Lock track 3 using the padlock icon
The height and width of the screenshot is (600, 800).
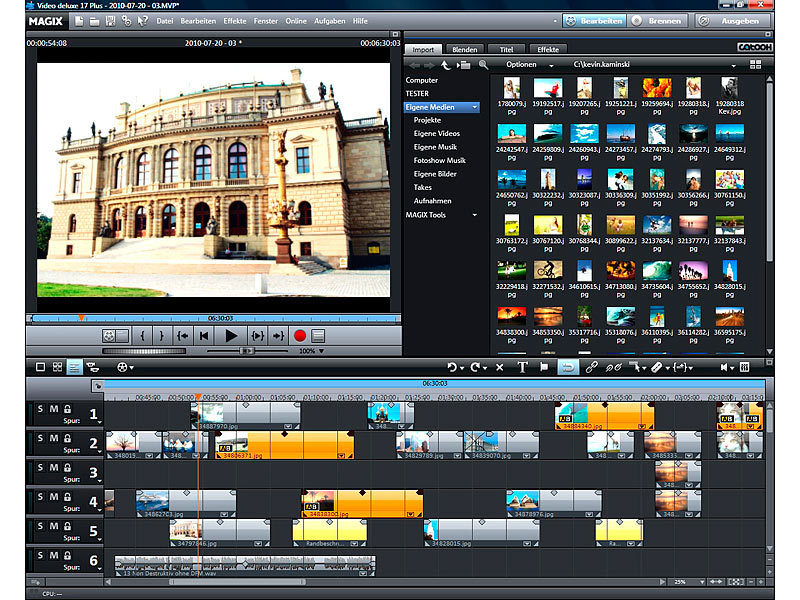(67, 468)
